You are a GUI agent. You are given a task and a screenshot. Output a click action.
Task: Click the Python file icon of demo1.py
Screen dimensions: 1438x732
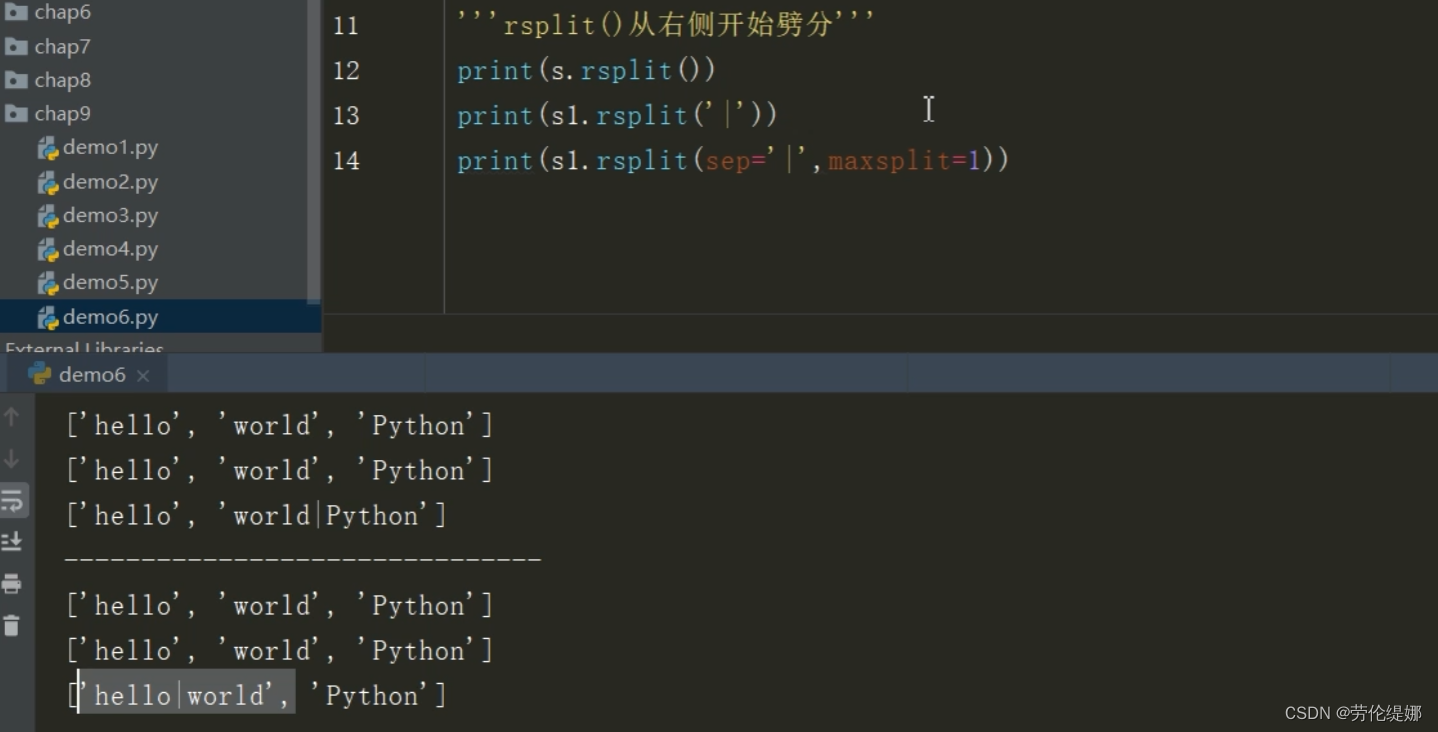point(47,148)
